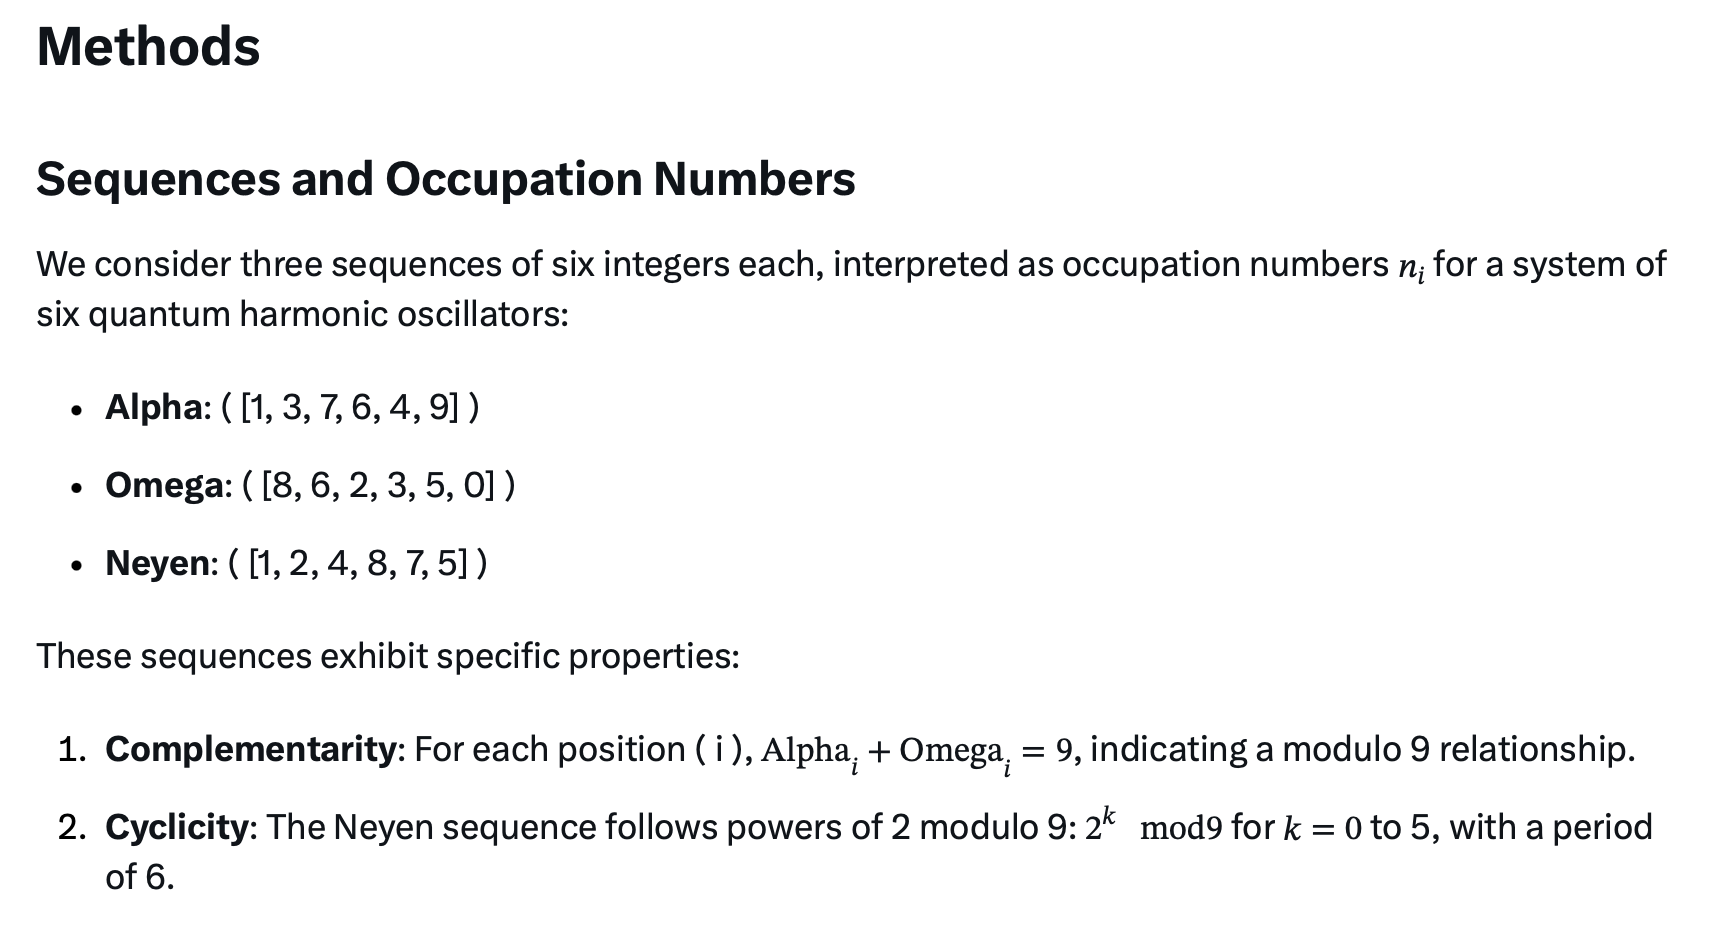
Task: Click the Sequences and Occupation Numbers heading
Action: pos(445,179)
